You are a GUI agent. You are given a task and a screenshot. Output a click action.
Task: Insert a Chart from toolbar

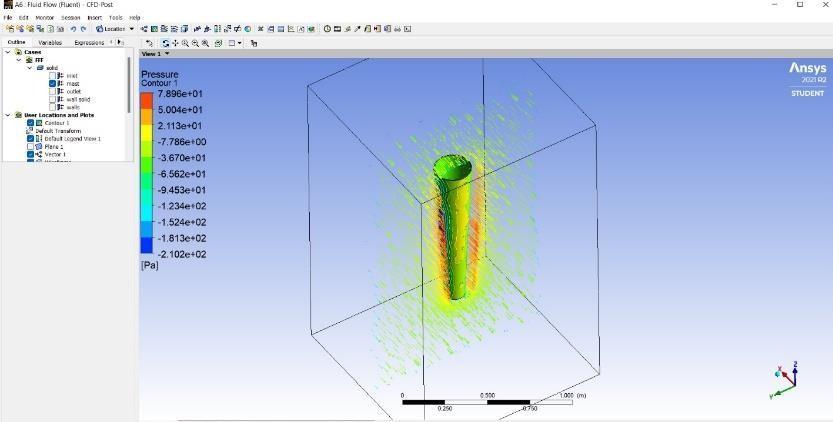click(291, 29)
